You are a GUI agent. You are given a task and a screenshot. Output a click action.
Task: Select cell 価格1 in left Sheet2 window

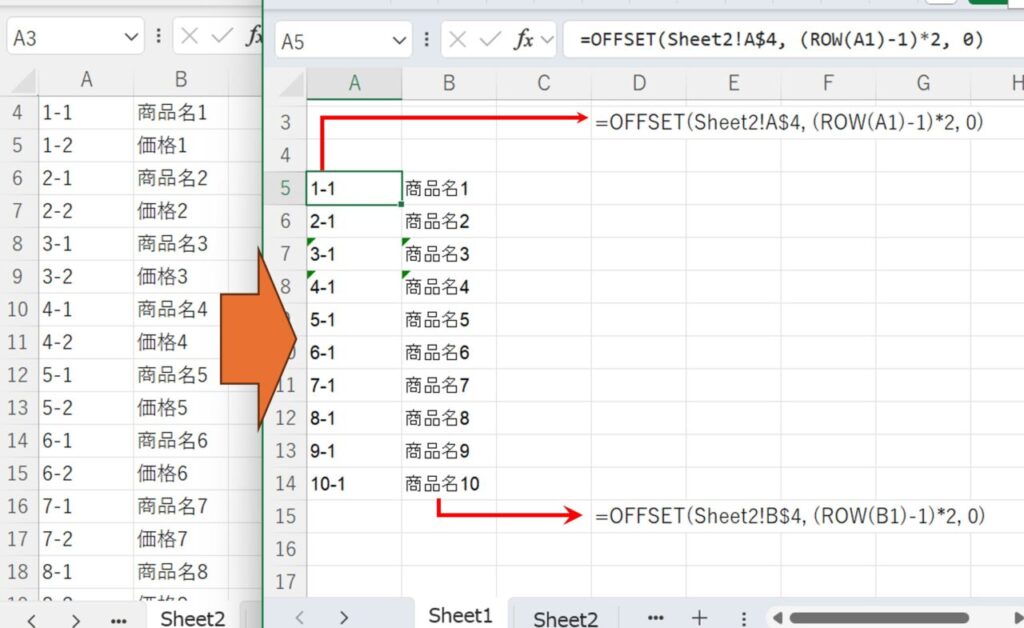click(x=181, y=145)
